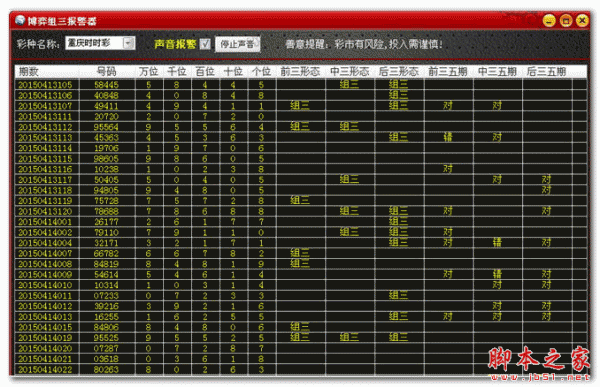600x387 pixels.
Task: Minimize the 博弈组三报警器 window
Action: point(549,20)
